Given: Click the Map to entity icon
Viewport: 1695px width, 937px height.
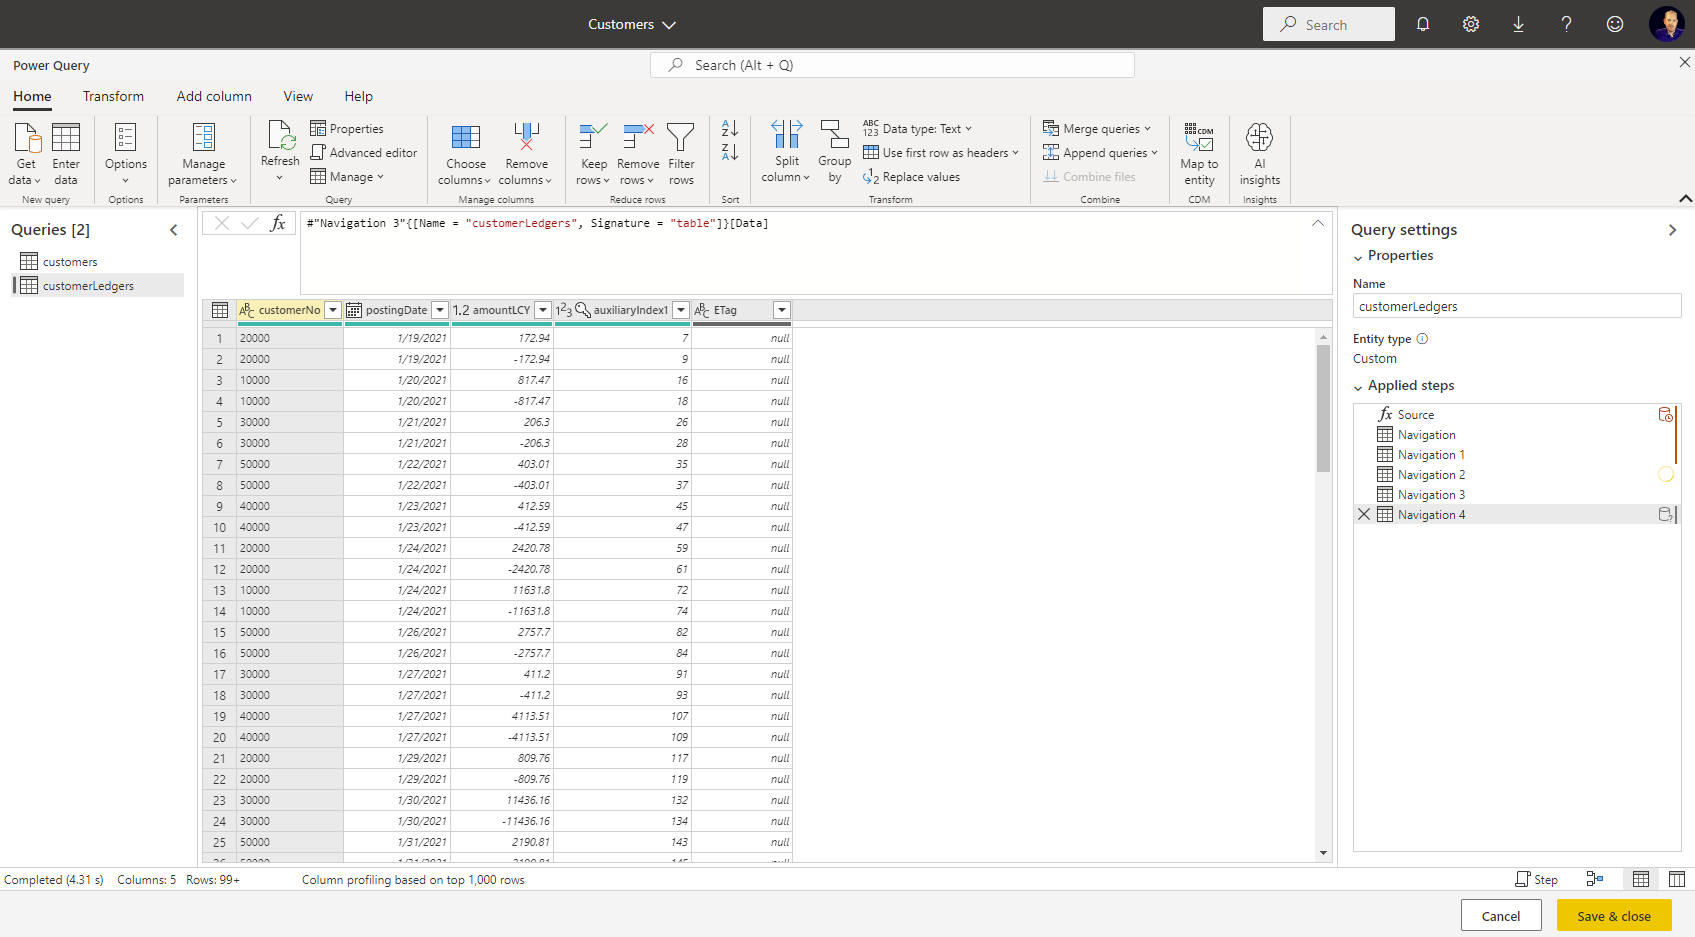Looking at the screenshot, I should pos(1199,138).
